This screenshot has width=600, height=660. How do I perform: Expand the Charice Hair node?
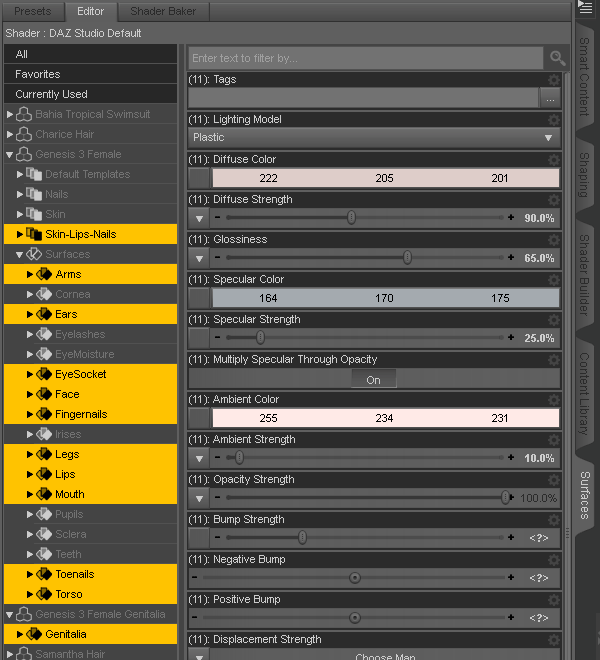[x=10, y=134]
